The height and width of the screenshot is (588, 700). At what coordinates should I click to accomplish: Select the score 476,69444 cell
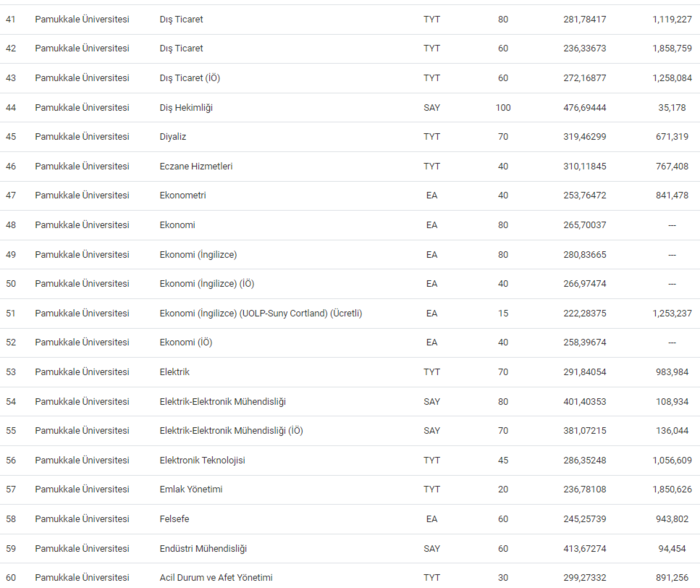click(x=585, y=108)
